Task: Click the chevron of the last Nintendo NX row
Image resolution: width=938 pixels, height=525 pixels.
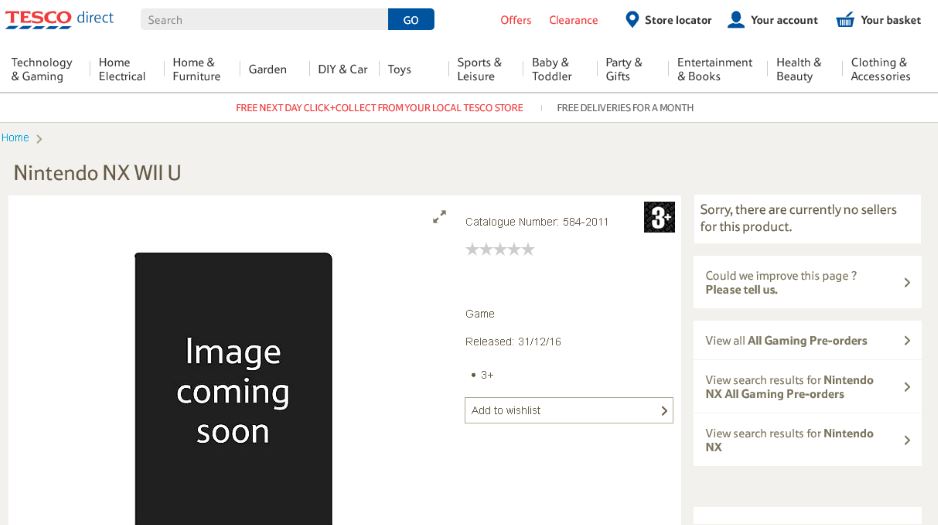Action: [907, 440]
